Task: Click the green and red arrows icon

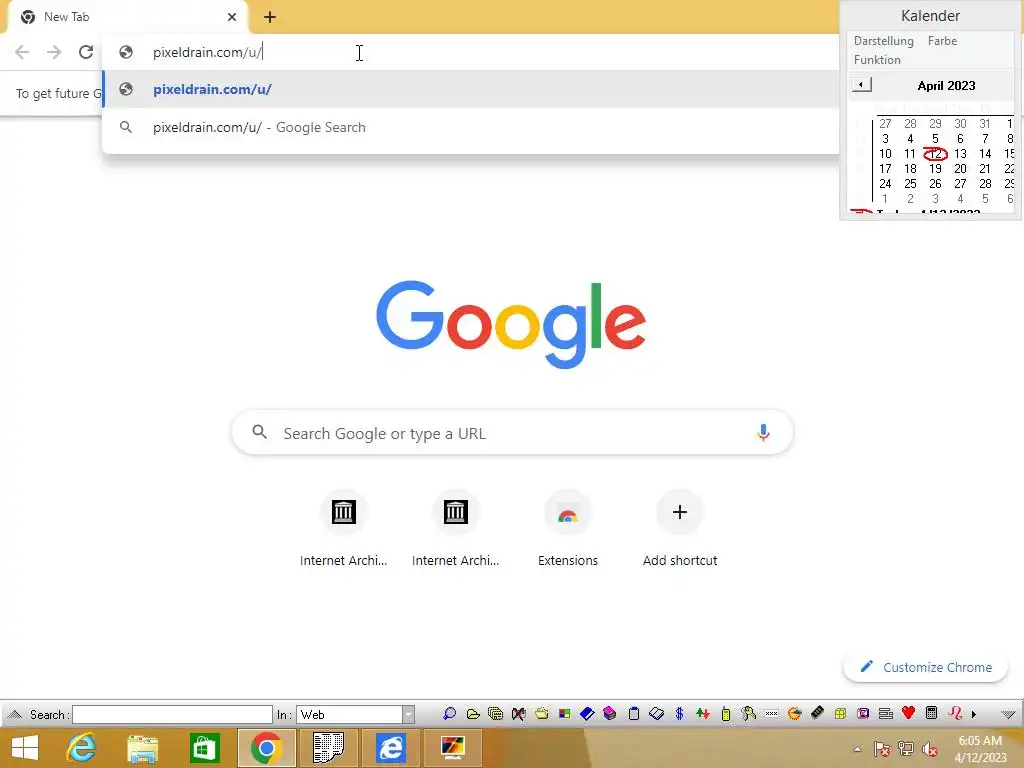Action: pyautogui.click(x=703, y=714)
